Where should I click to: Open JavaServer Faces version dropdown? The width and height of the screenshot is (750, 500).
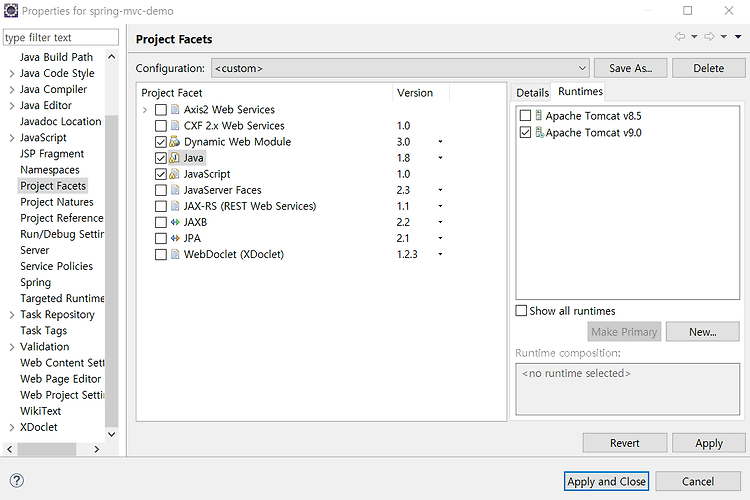point(440,190)
